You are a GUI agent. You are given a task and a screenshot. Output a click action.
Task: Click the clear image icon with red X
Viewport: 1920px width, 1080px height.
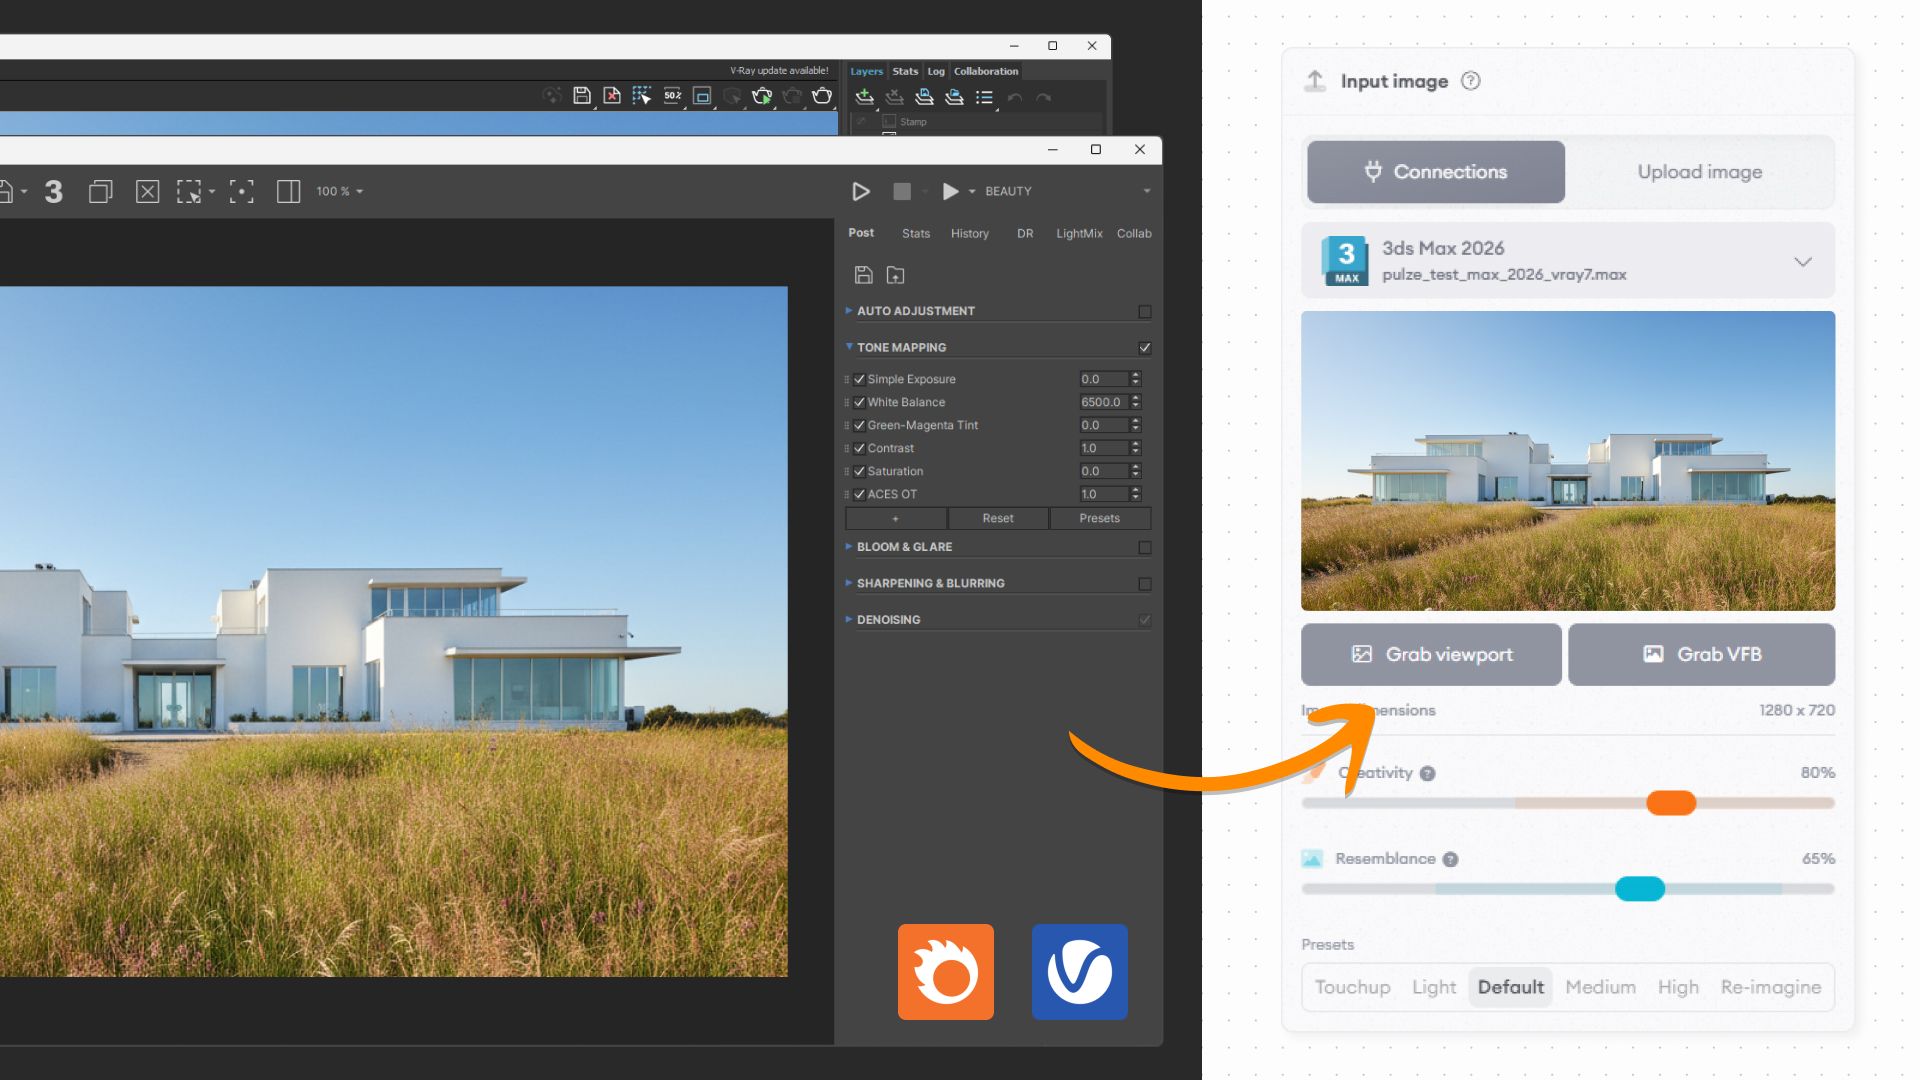[611, 96]
